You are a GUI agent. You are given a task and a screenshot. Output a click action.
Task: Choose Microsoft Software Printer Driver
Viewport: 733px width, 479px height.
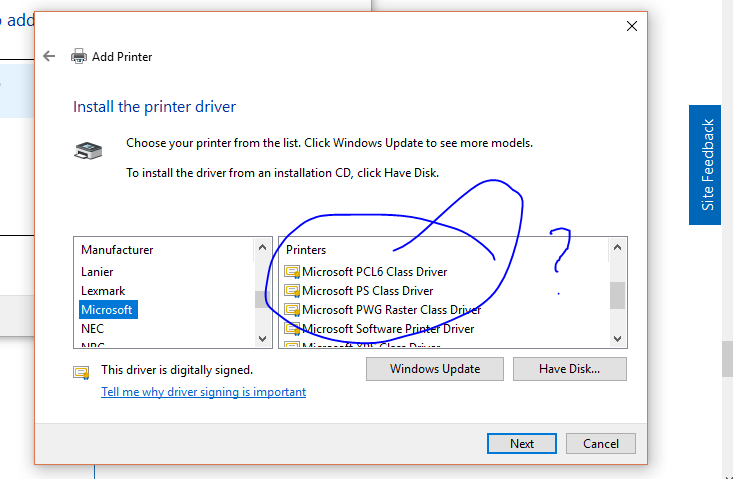pyautogui.click(x=388, y=329)
